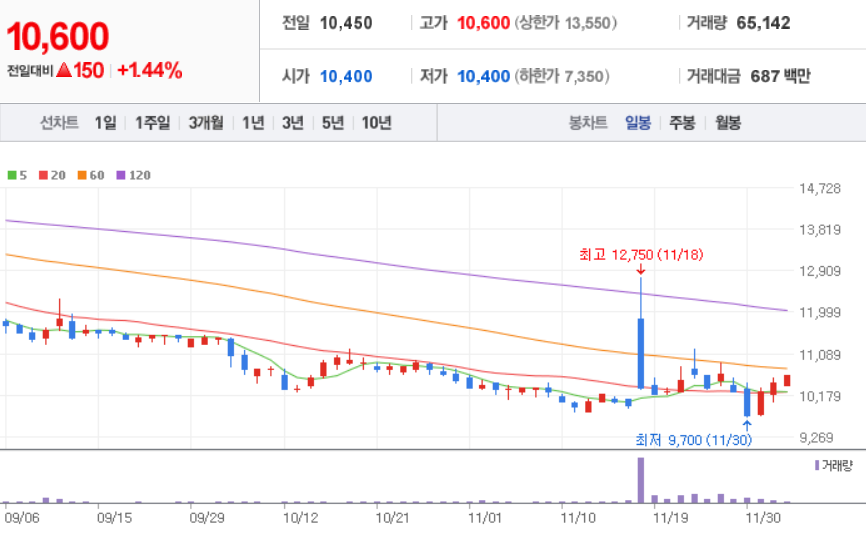Select 월봉 monthly candlestick chart
This screenshot has height=543, width=866.
tap(728, 123)
